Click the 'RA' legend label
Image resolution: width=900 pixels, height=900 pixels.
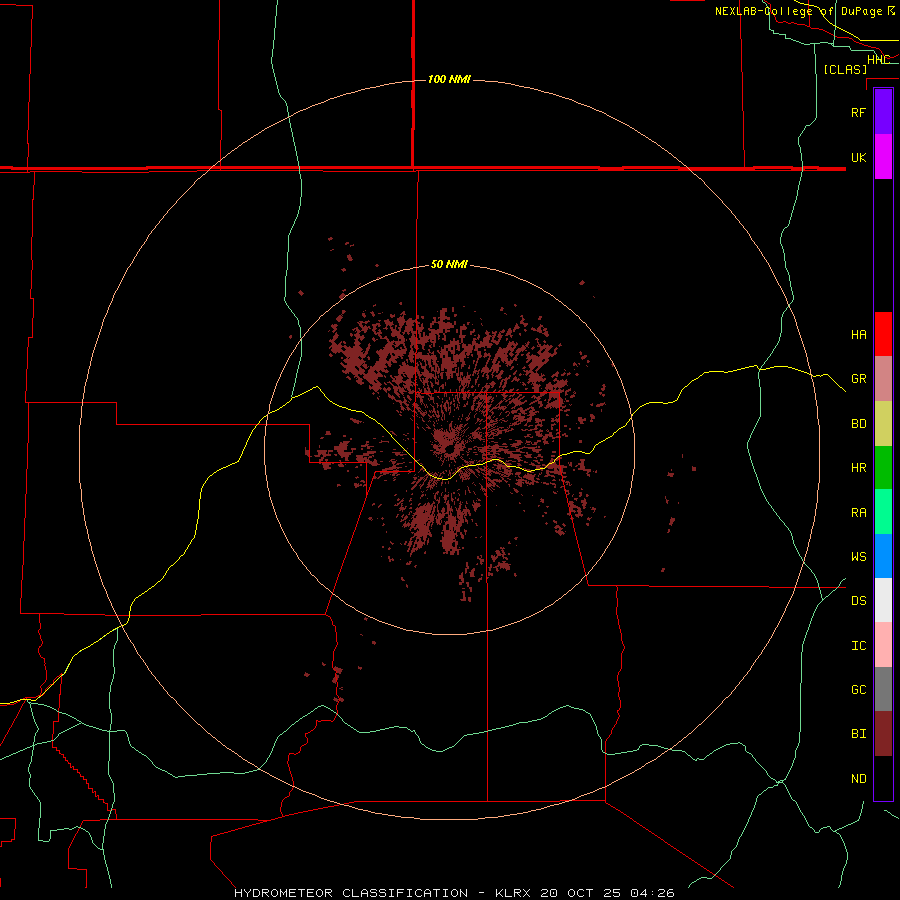coord(859,513)
